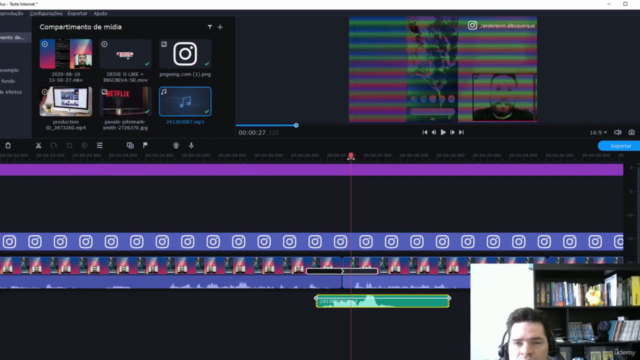640x360 pixels.
Task: Click the record video webcam icon
Action: (x=176, y=145)
